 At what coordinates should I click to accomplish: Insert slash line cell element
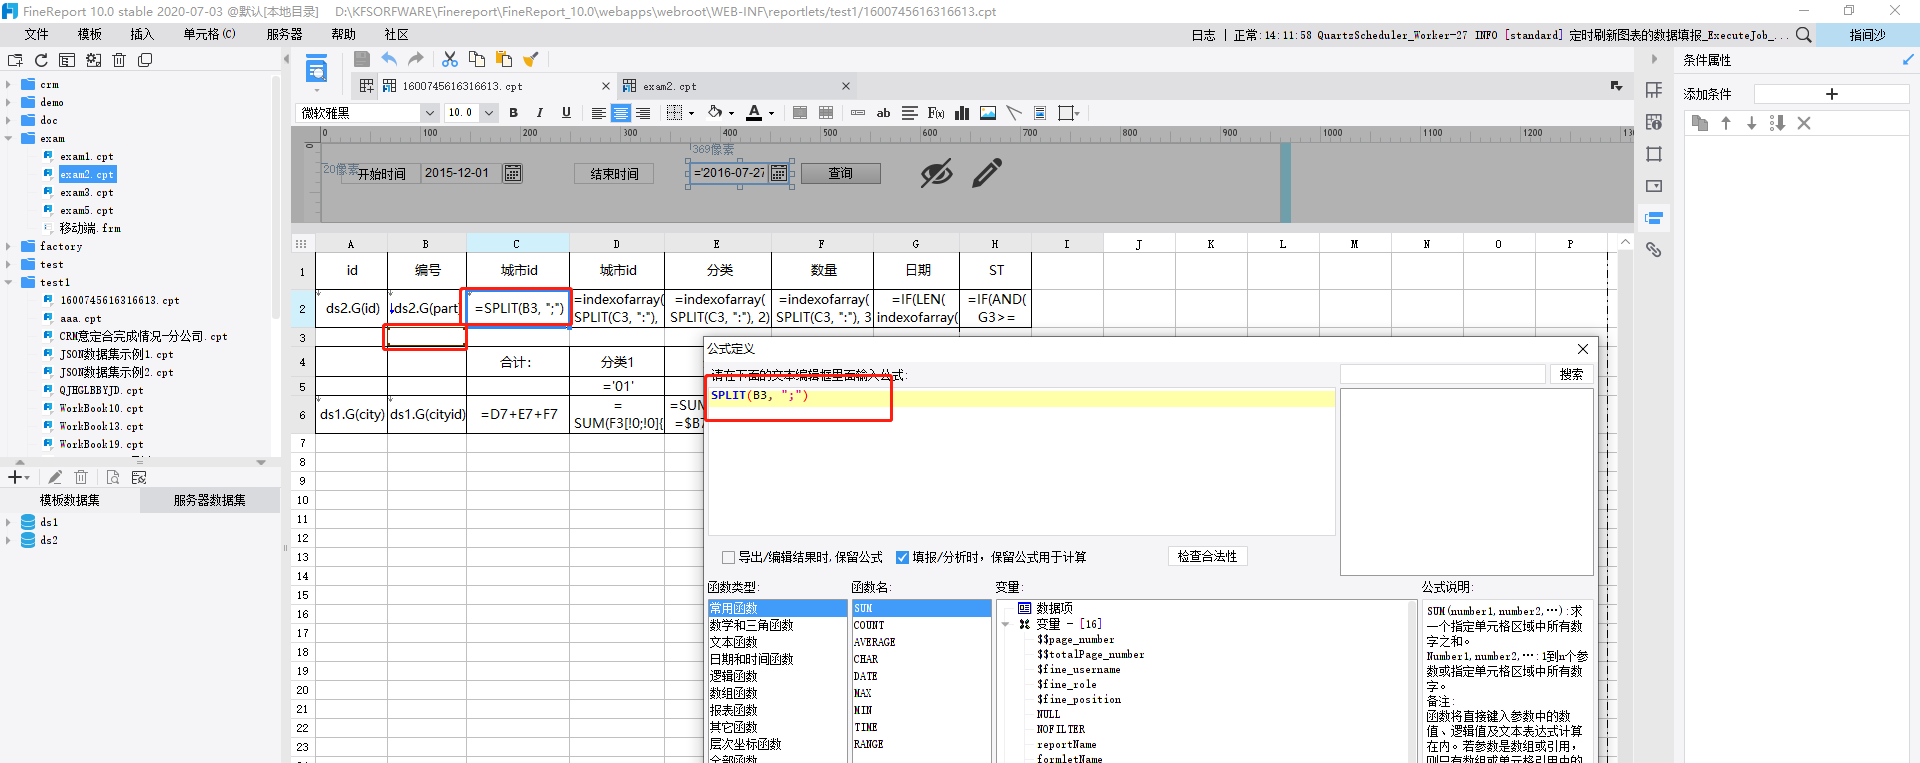click(x=1014, y=113)
